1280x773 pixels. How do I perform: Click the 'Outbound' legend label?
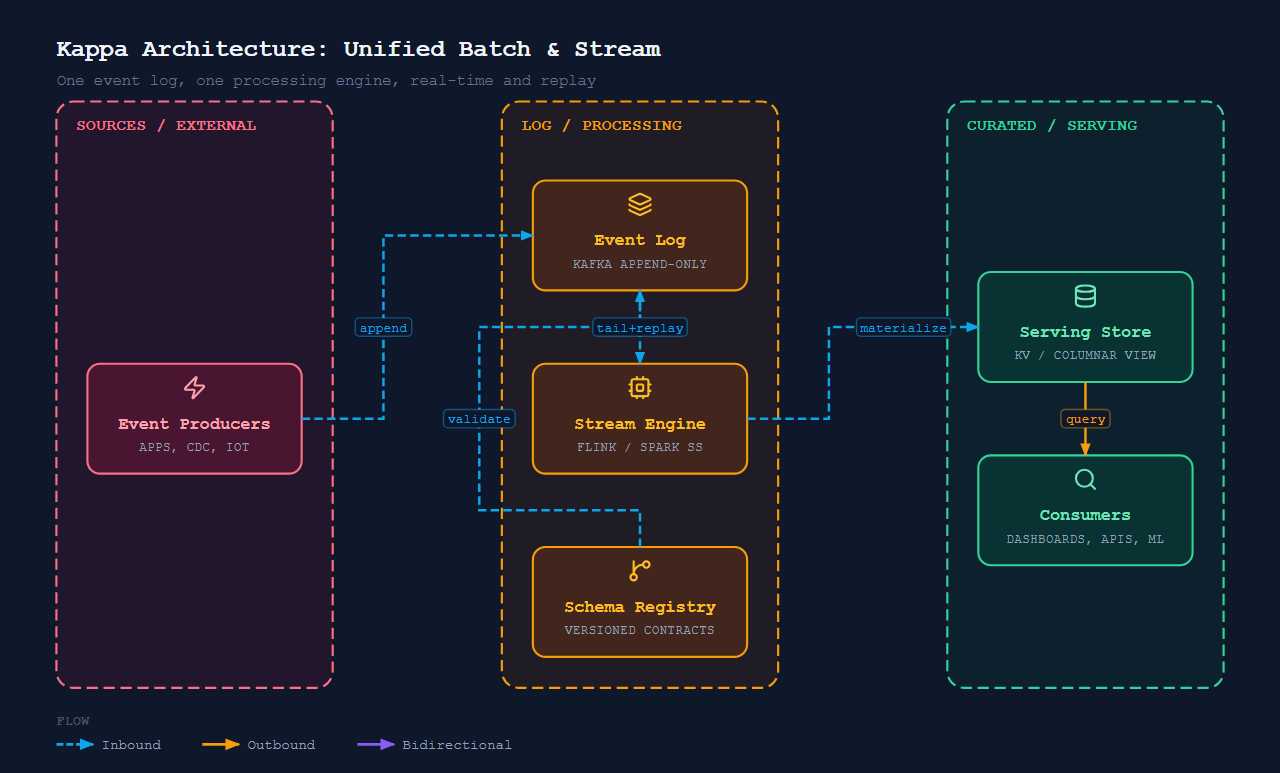[281, 745]
